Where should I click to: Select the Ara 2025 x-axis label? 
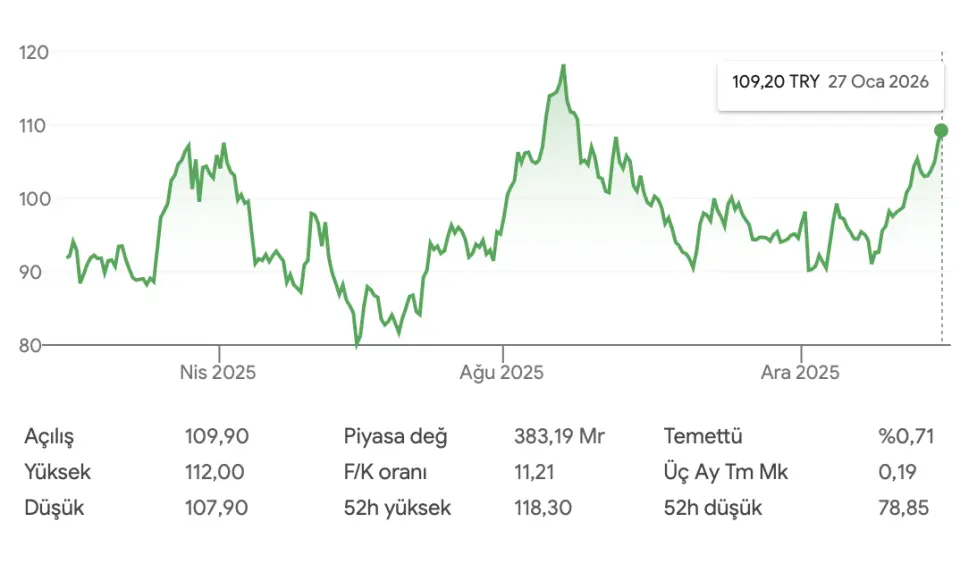pos(800,373)
